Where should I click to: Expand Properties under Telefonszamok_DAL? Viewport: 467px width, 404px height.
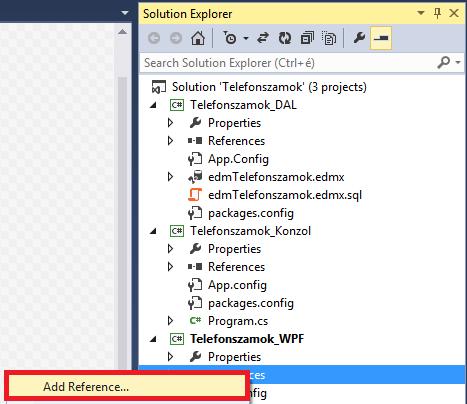[x=170, y=123]
